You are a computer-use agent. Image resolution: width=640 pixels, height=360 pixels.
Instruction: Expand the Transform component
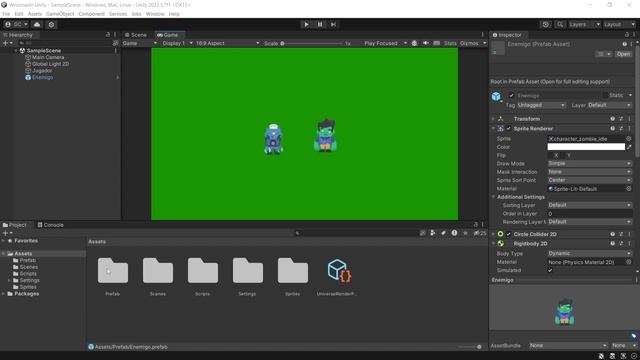[493, 119]
